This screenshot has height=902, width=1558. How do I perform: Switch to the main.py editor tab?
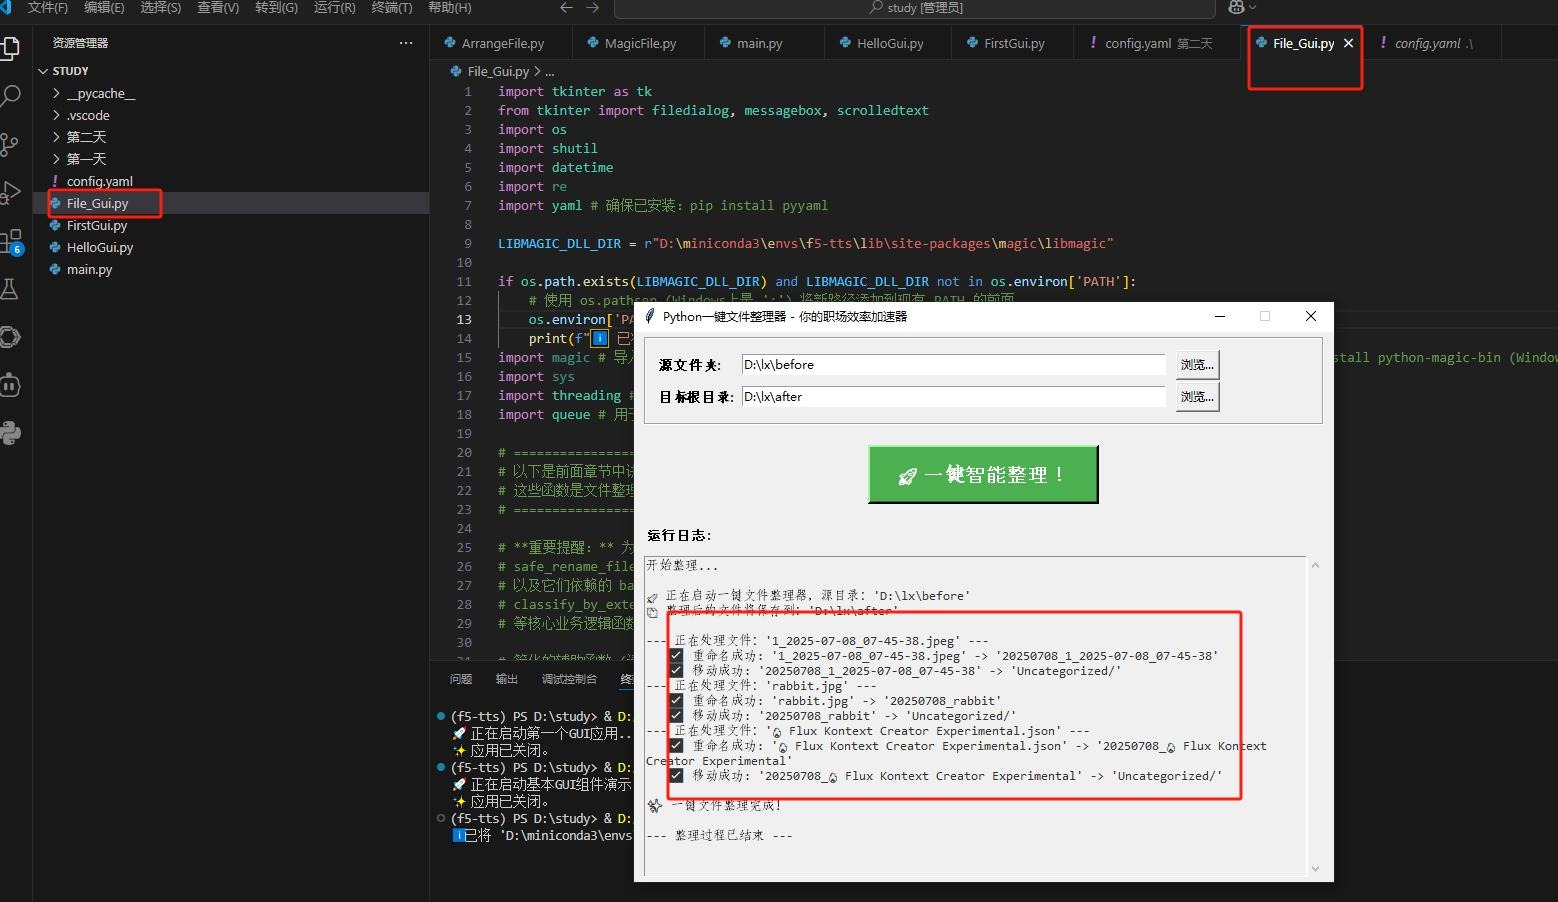coord(759,43)
